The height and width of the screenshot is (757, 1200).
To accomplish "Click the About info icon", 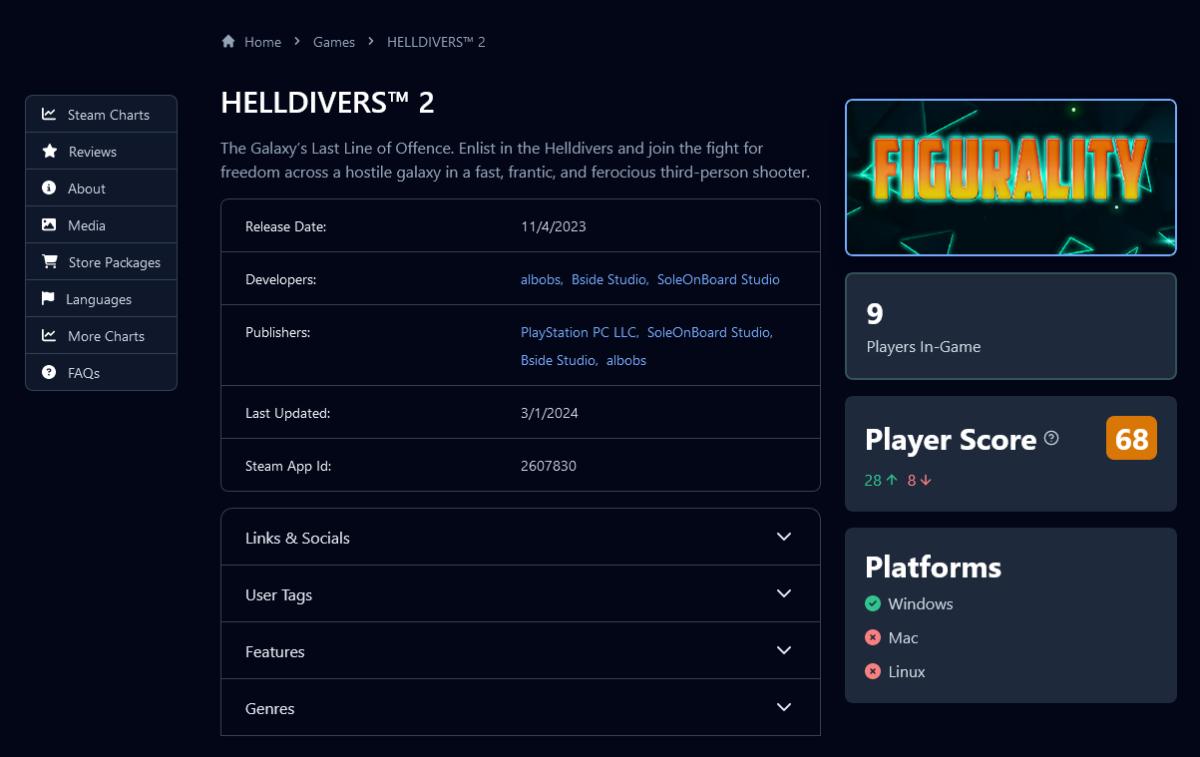I will click(49, 188).
